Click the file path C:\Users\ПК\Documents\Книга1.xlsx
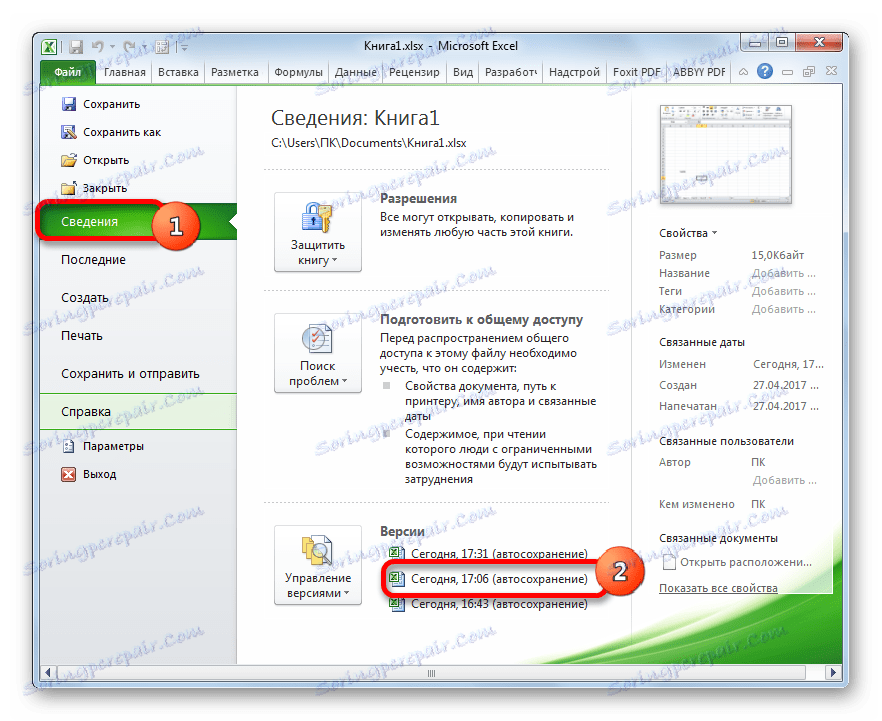Image resolution: width=882 pixels, height=721 pixels. point(368,143)
